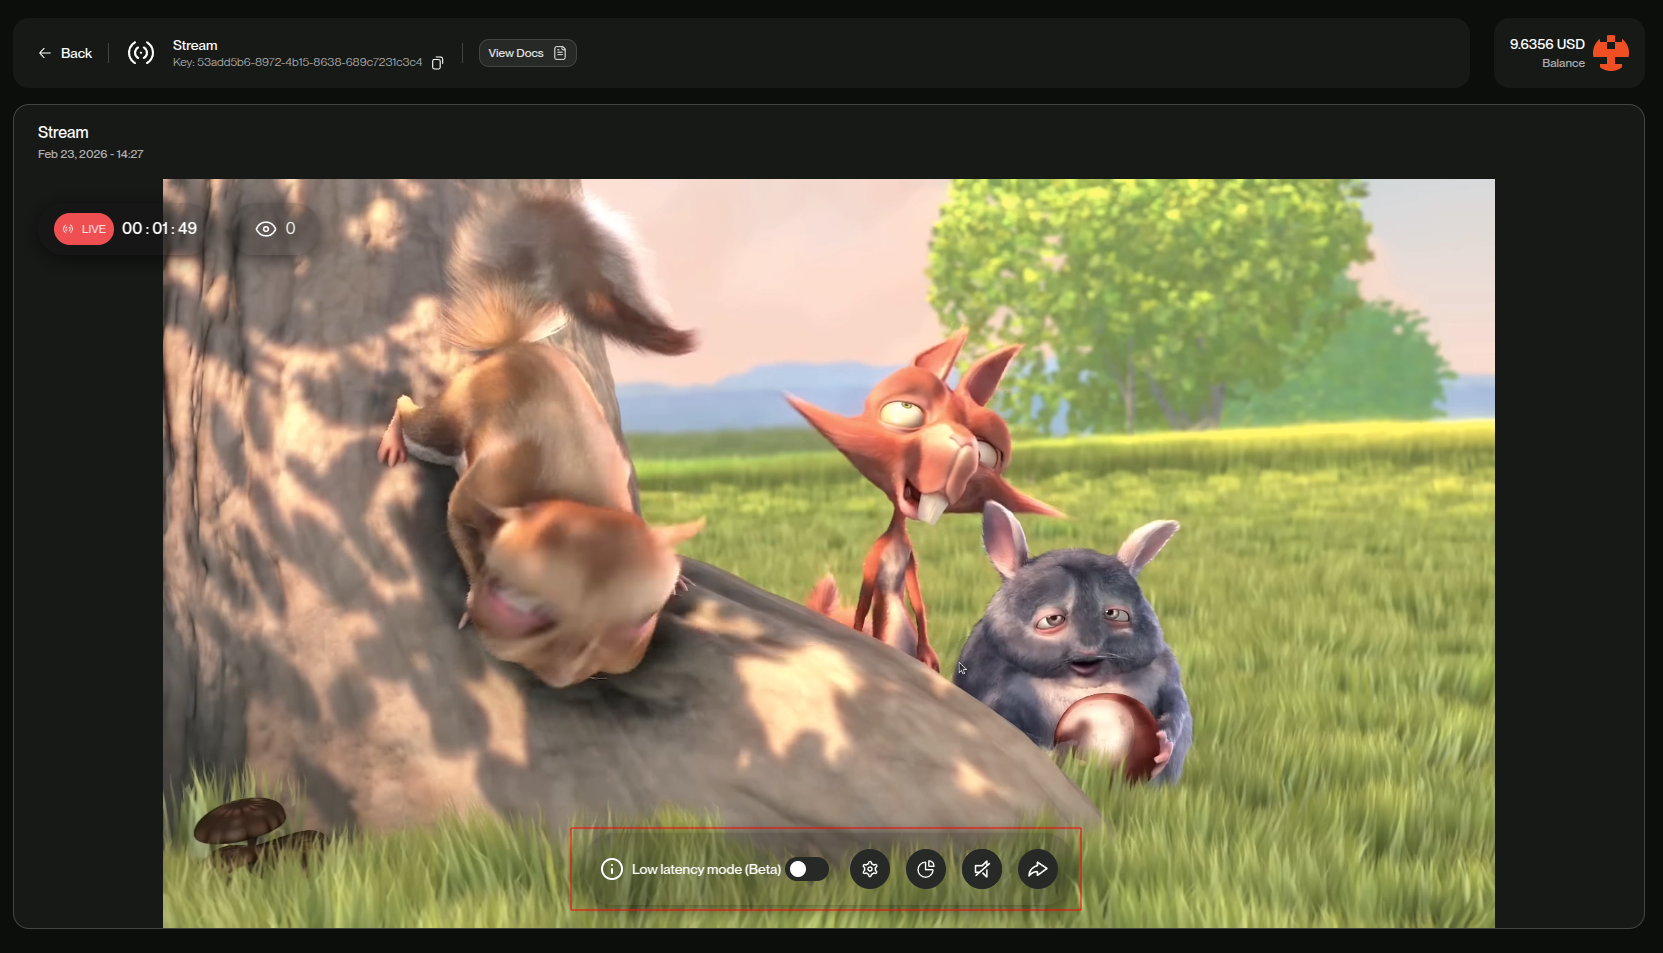The height and width of the screenshot is (953, 1663).
Task: Click the stream timer showing 00:01:49
Action: 159,228
